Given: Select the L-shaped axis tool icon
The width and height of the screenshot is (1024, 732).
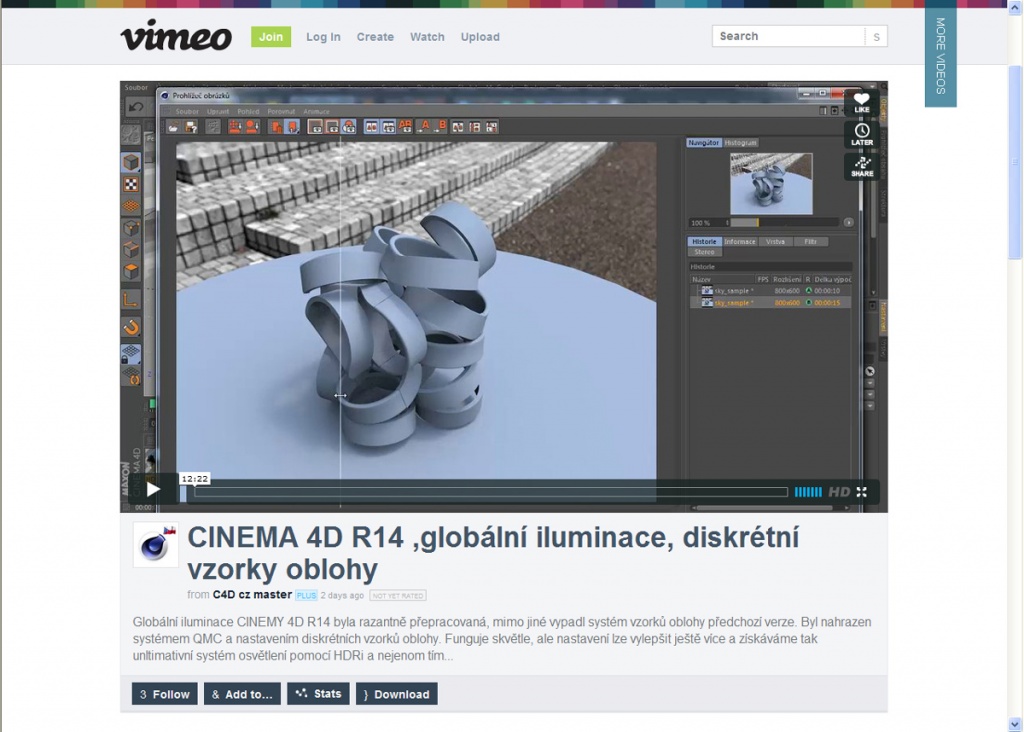Looking at the screenshot, I should tap(131, 300).
